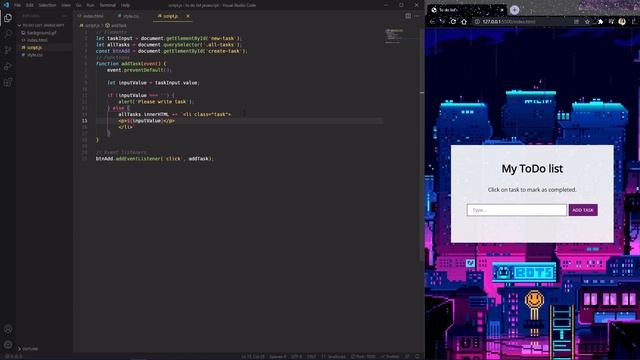Image resolution: width=640 pixels, height=360 pixels.
Task: Open the View menu
Action: click(66, 5)
